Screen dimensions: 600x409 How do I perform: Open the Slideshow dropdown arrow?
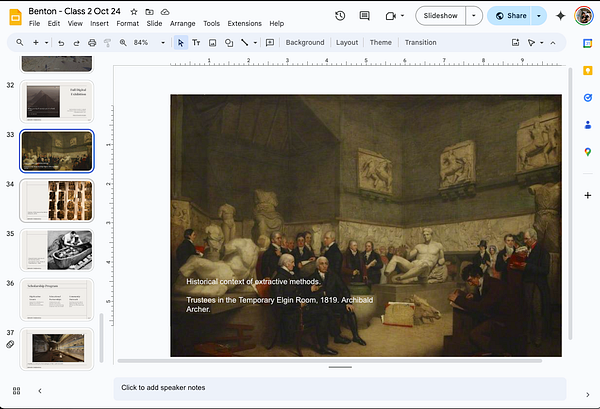473,16
